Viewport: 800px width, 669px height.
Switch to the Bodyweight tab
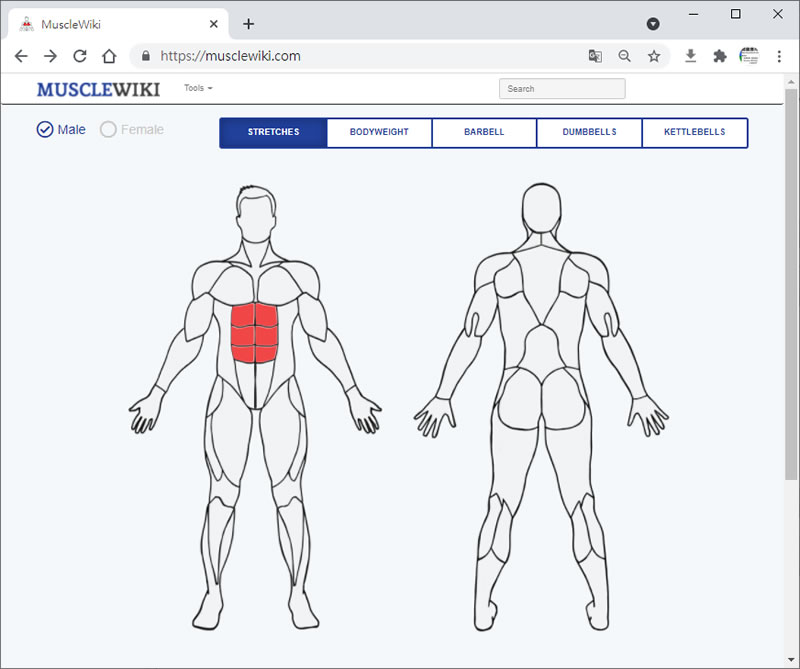(379, 132)
